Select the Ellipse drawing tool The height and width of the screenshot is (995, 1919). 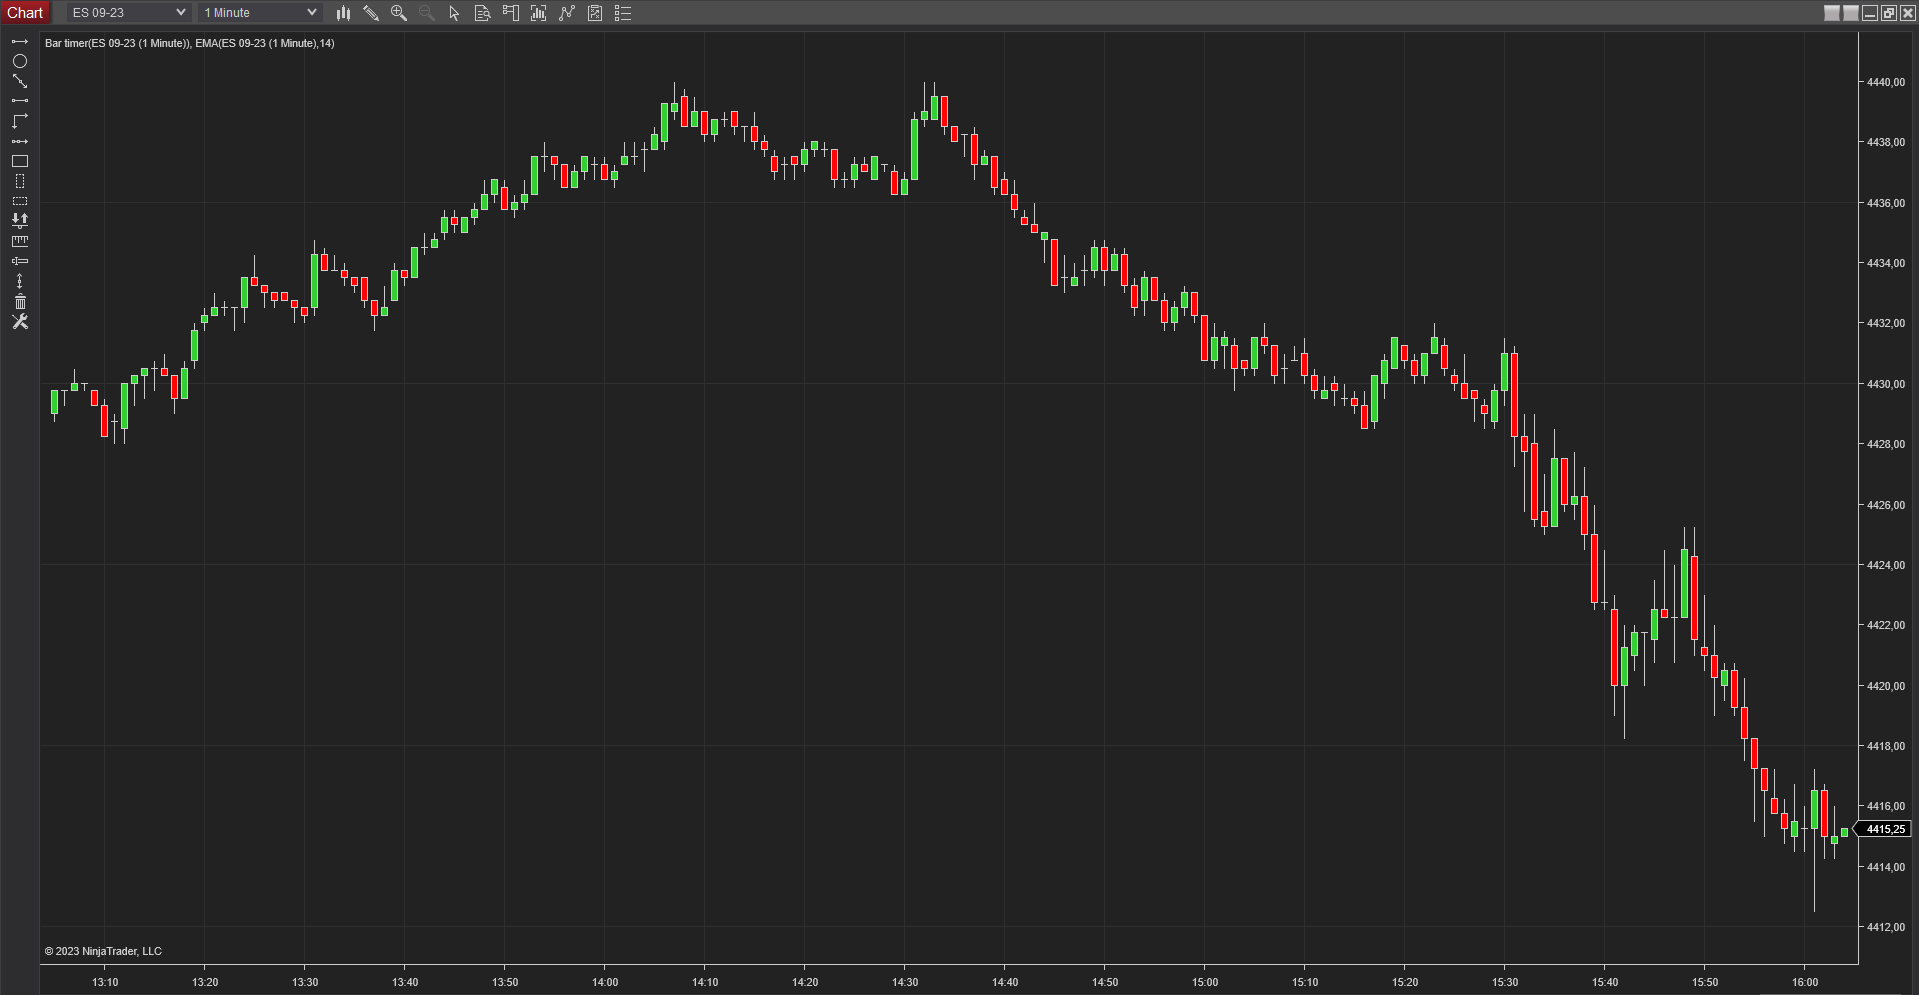coord(19,61)
